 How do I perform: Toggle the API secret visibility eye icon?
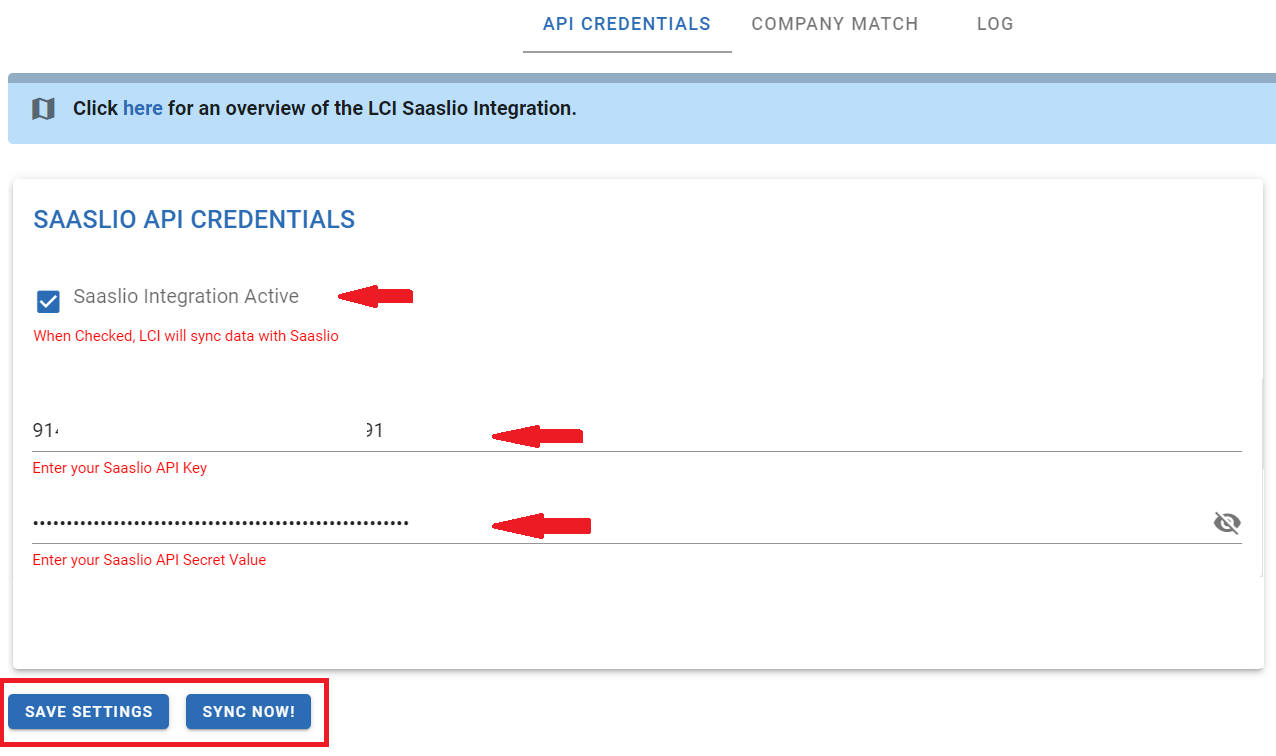coord(1227,522)
